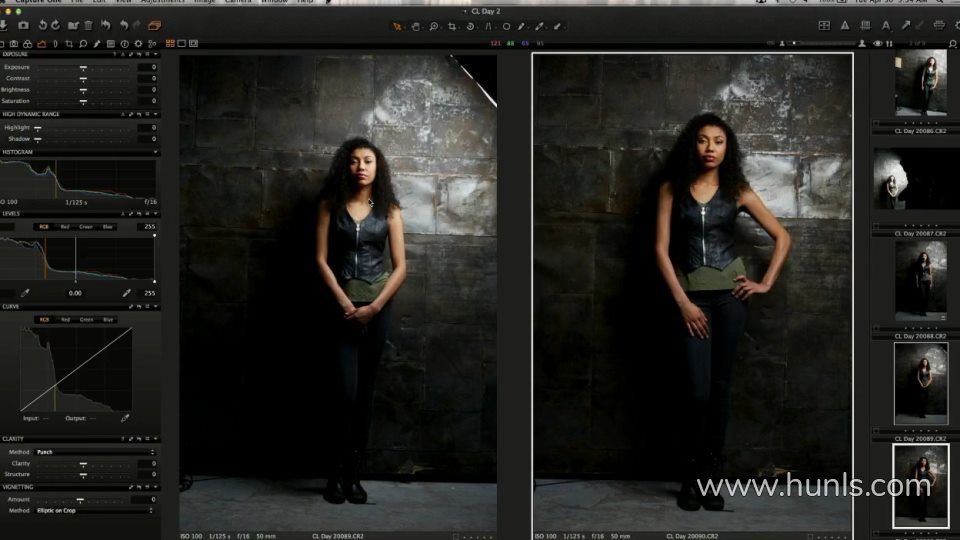This screenshot has height=540, width=960.
Task: Select thumbnail CL Day 20086.CR2 in browser
Action: point(921,83)
